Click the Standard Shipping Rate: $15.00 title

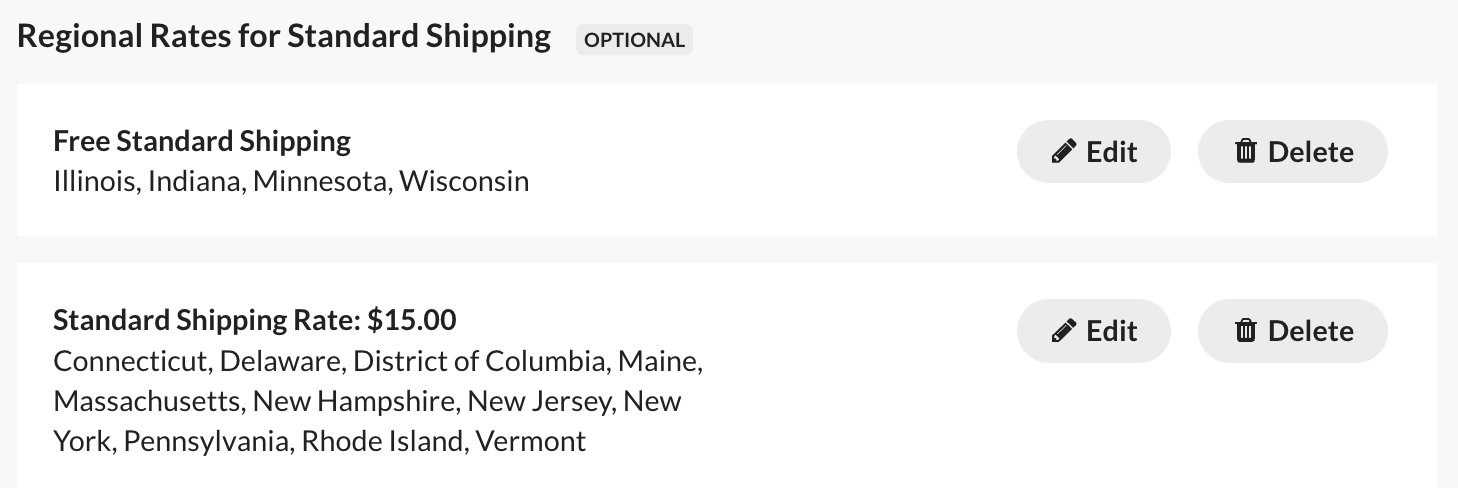pos(255,320)
